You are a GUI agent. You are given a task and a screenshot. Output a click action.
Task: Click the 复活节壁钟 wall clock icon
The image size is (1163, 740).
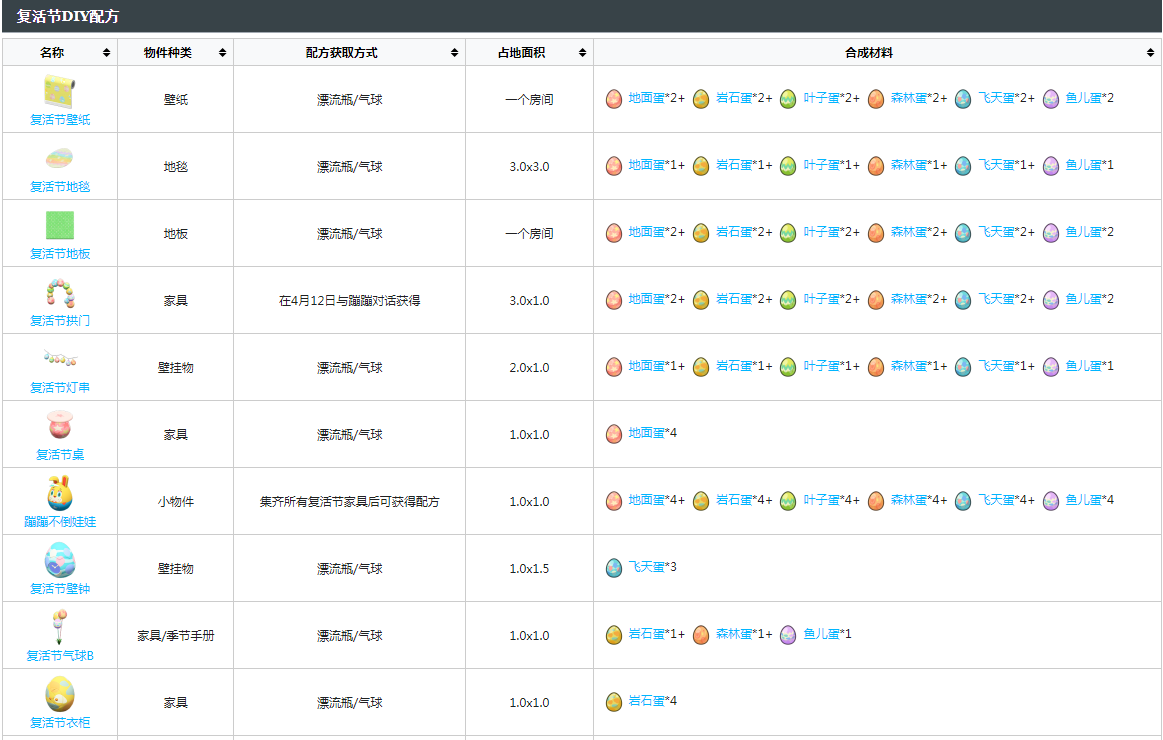coord(59,560)
